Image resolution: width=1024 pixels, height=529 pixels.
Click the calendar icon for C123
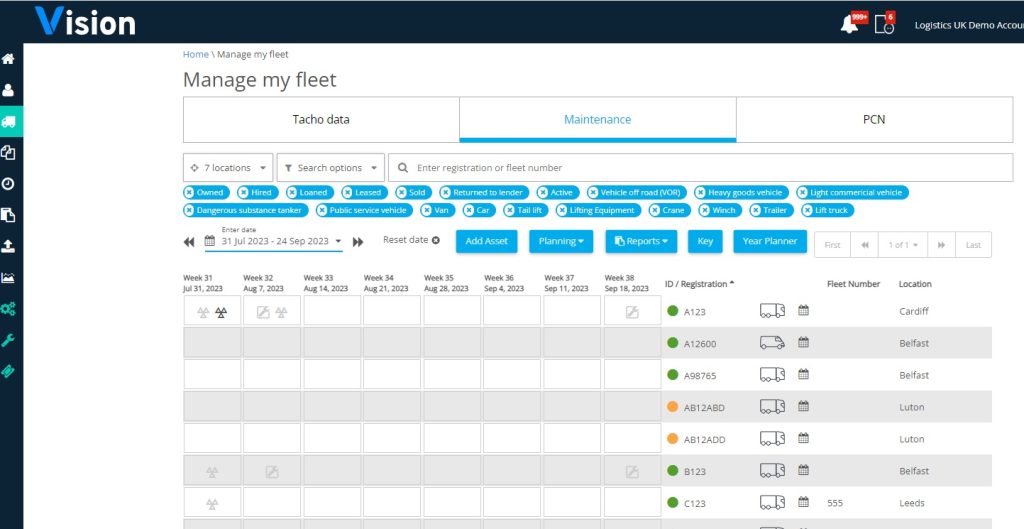click(803, 503)
